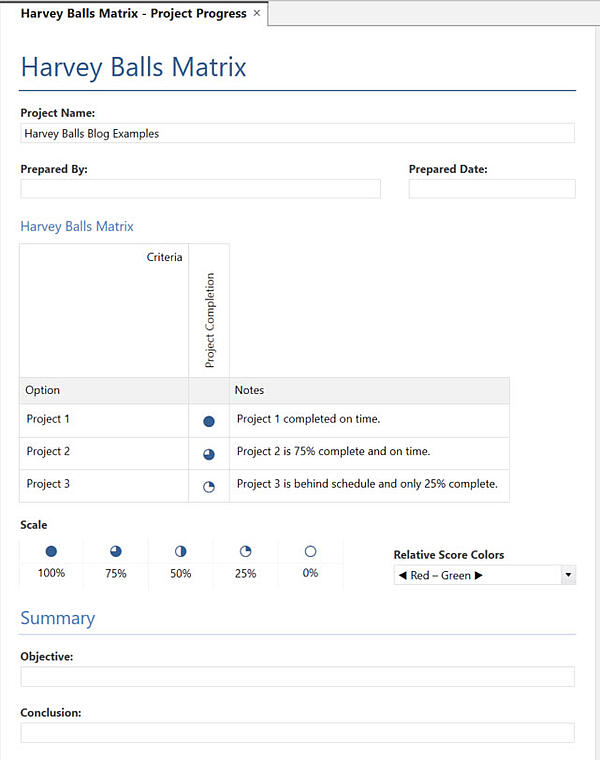Screen dimensions: 600x760
Task: Close the Harvey Balls Matrix tab
Action: [x=257, y=13]
